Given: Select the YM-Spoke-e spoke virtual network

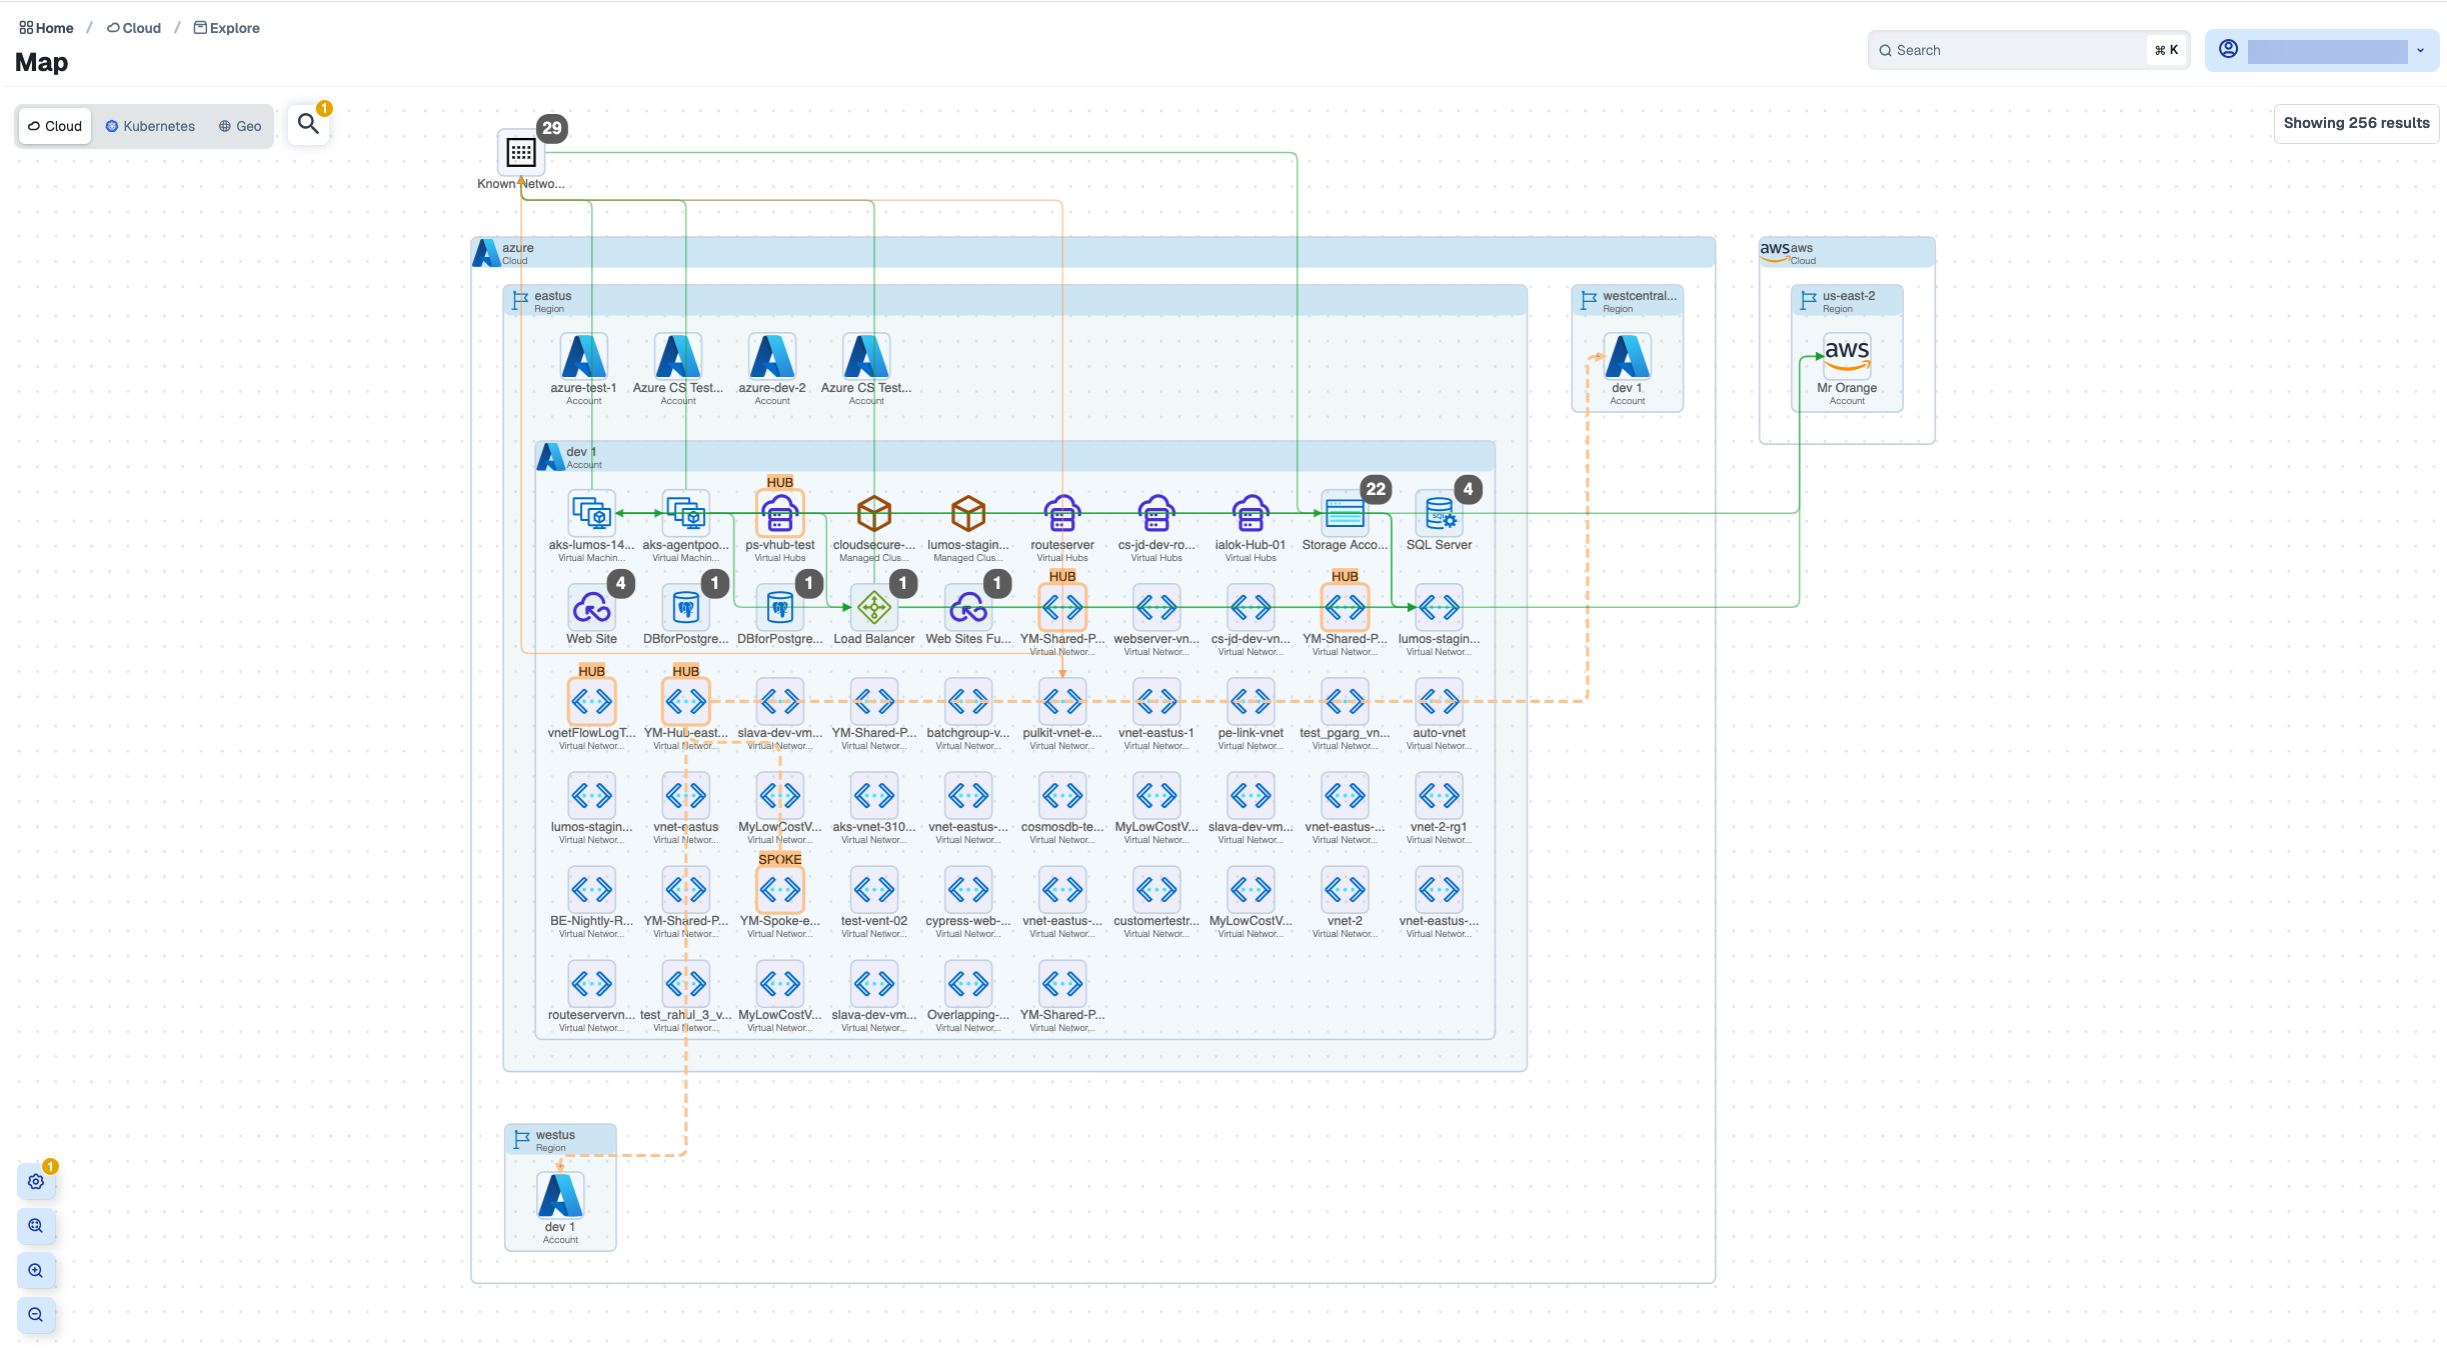Looking at the screenshot, I should (780, 890).
